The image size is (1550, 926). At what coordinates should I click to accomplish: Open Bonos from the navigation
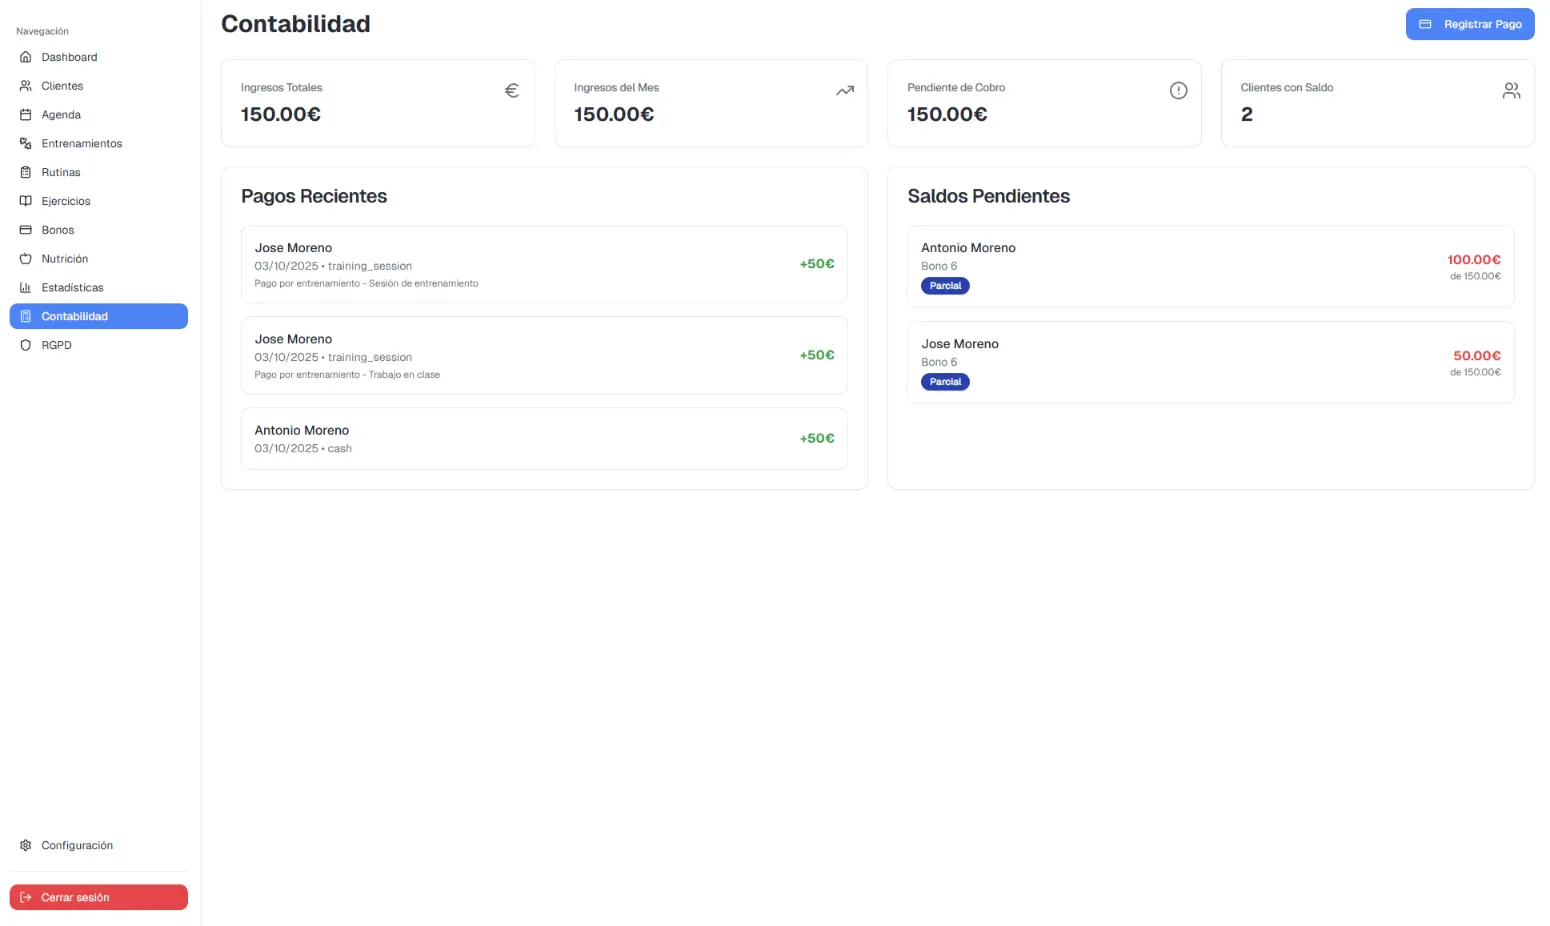click(99, 230)
